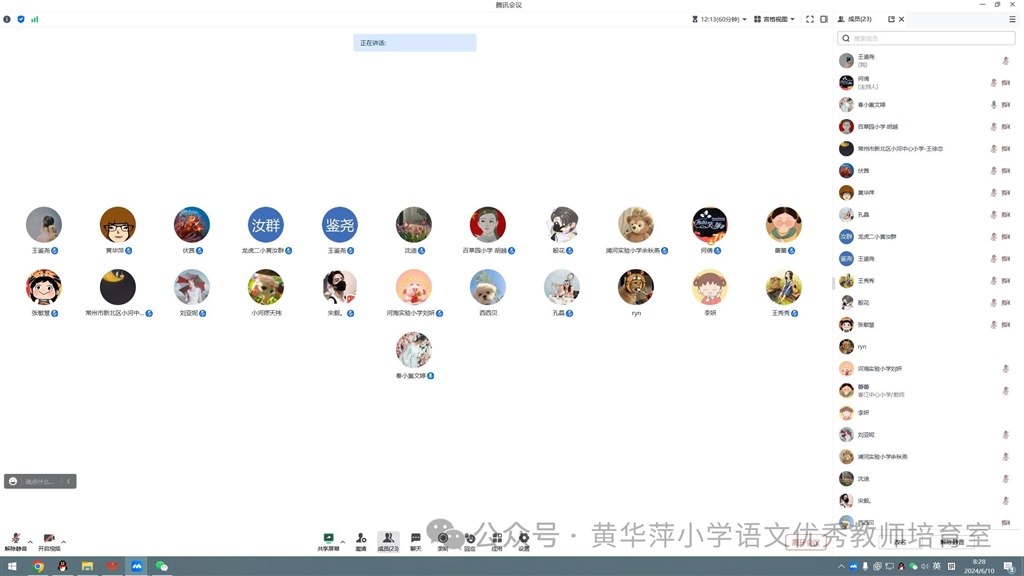Select the 汝群 avatar tile in grid

pyautogui.click(x=266, y=225)
